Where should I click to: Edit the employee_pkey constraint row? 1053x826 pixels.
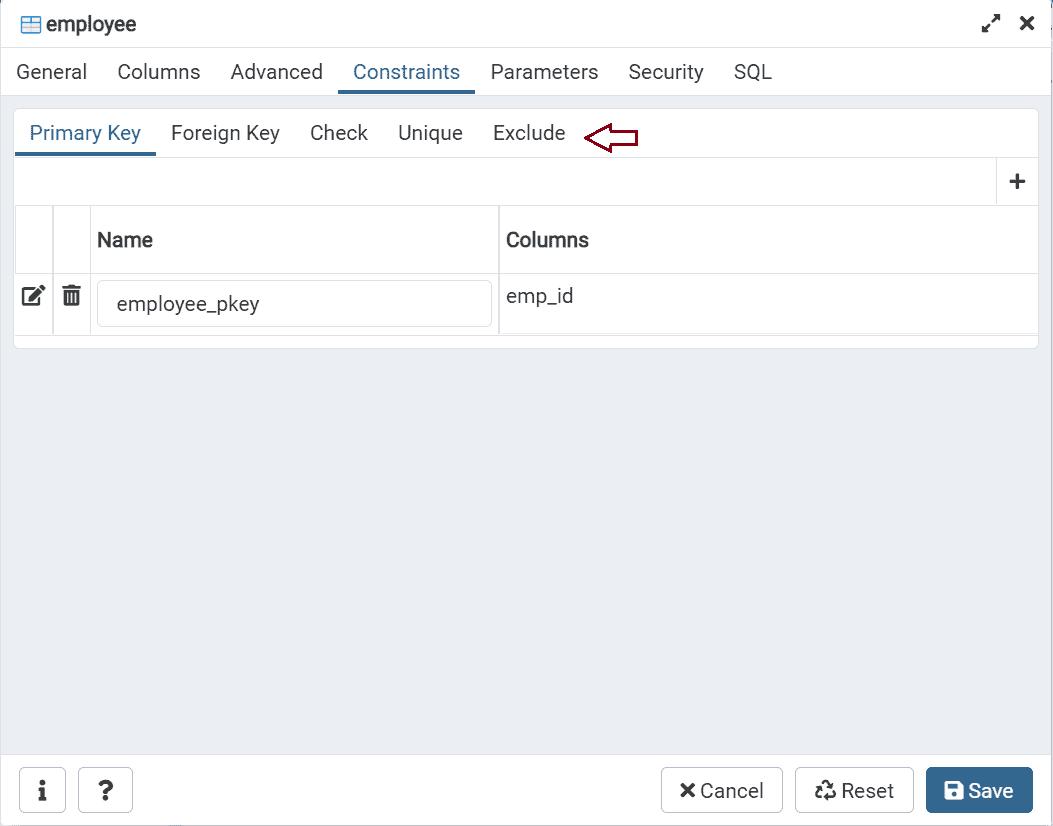(x=33, y=296)
